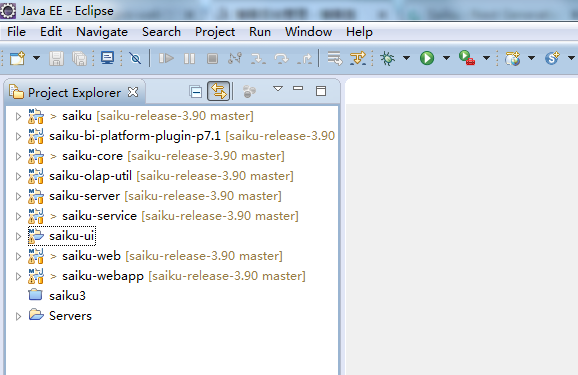
Task: Click the Step Into icon
Action: pyautogui.click(x=258, y=58)
